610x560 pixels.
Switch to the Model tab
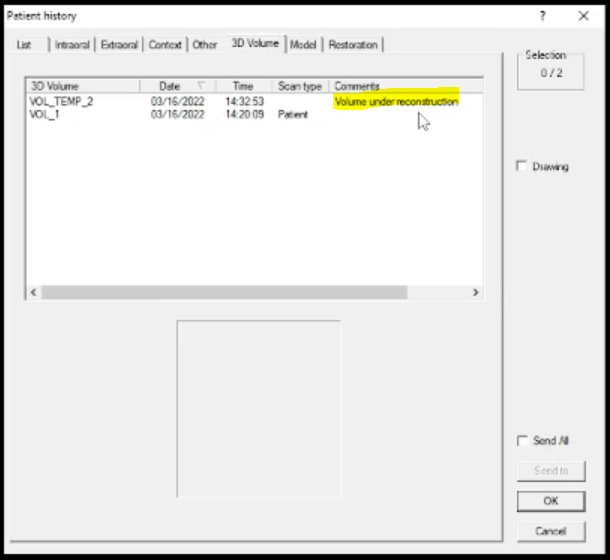coord(303,45)
